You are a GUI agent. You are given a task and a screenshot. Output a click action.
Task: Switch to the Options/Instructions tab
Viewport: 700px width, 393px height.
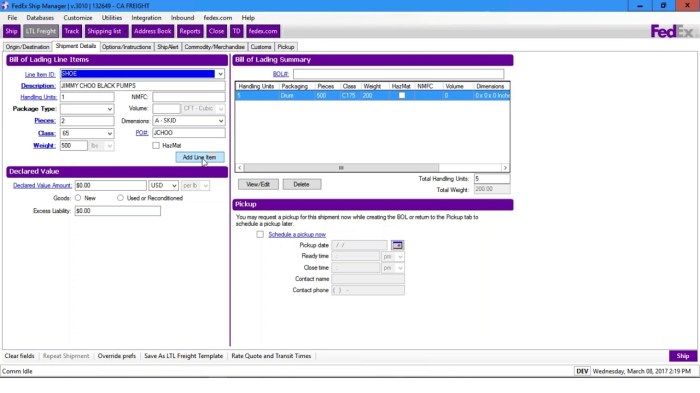click(126, 47)
